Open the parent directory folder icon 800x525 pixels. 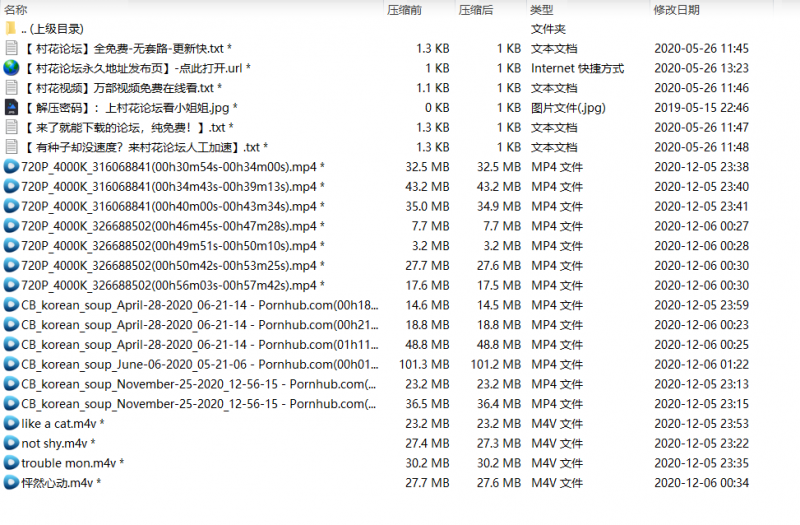[x=11, y=29]
